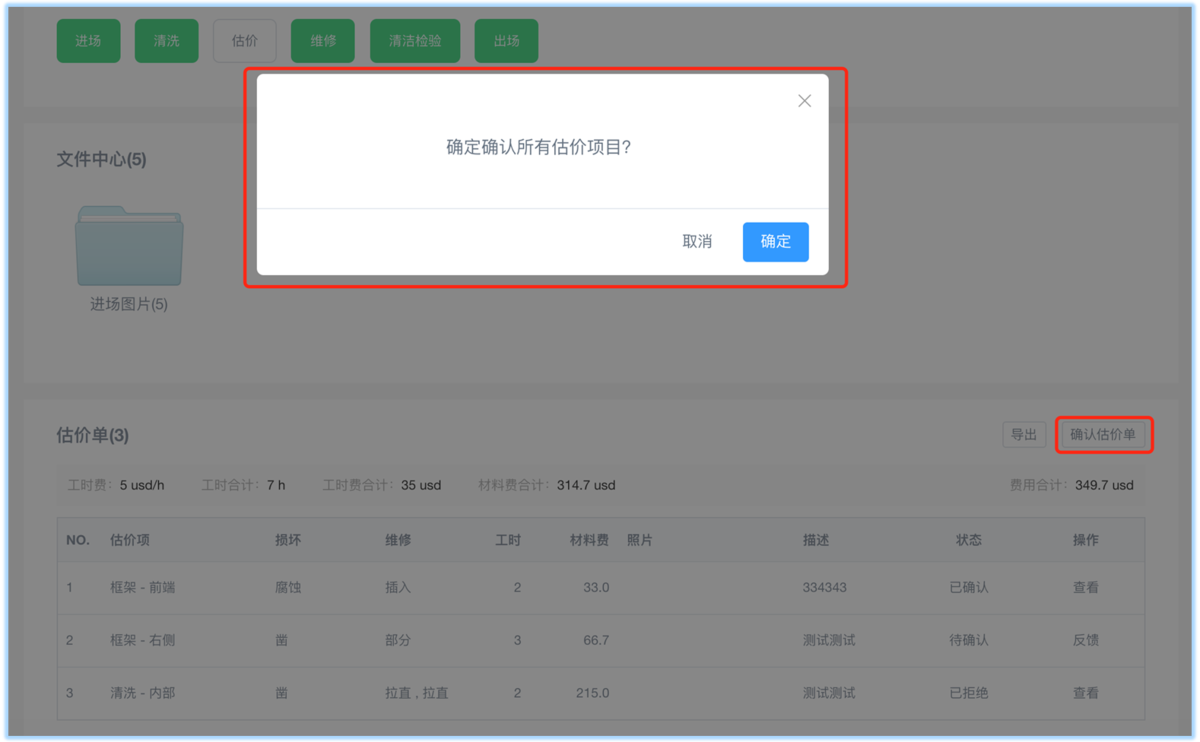Click the 腐蚀 damage cell
This screenshot has height=742, width=1200.
pyautogui.click(x=288, y=587)
